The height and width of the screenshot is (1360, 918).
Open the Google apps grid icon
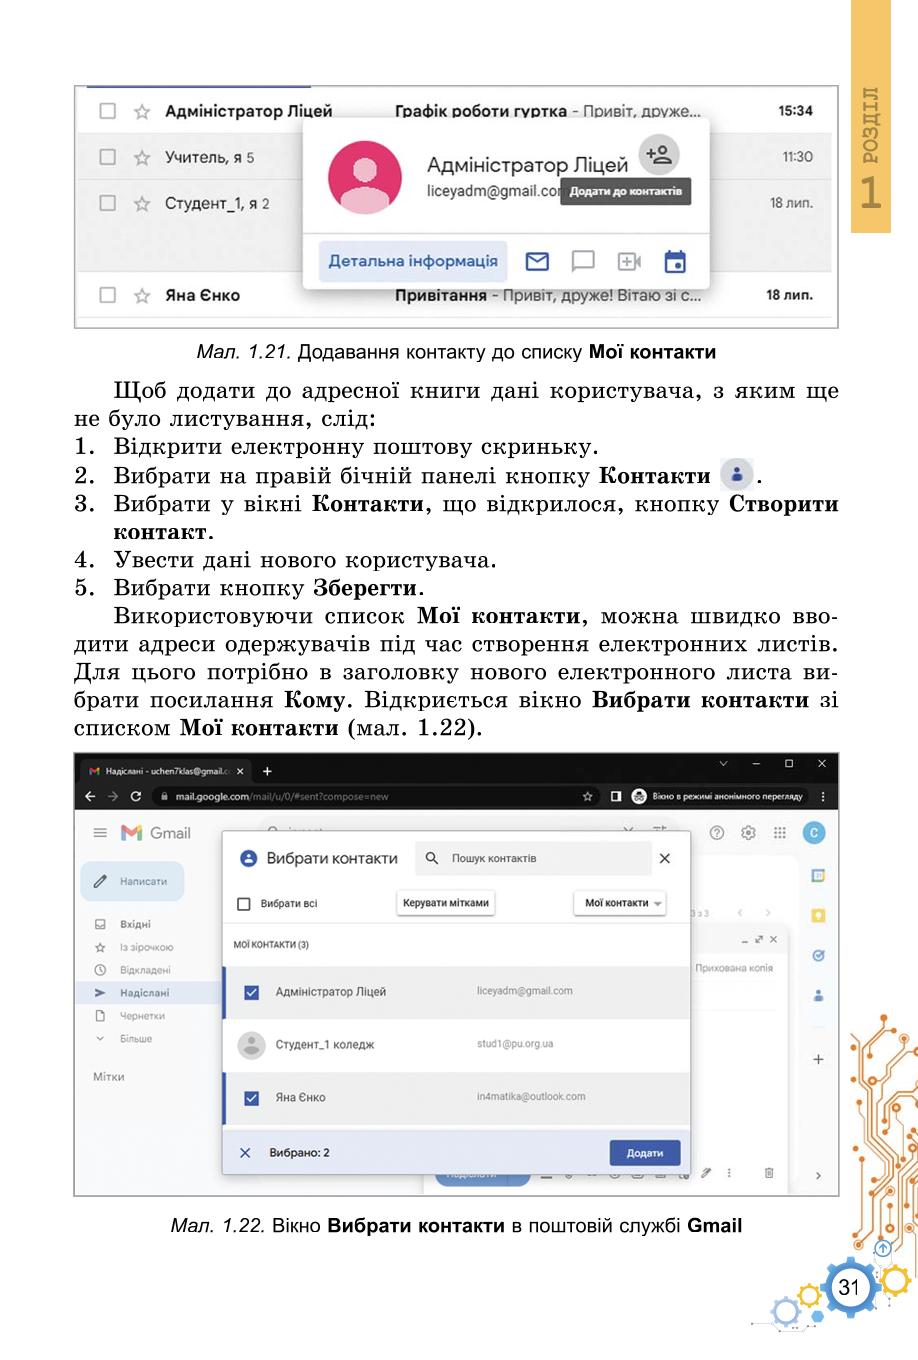[781, 833]
